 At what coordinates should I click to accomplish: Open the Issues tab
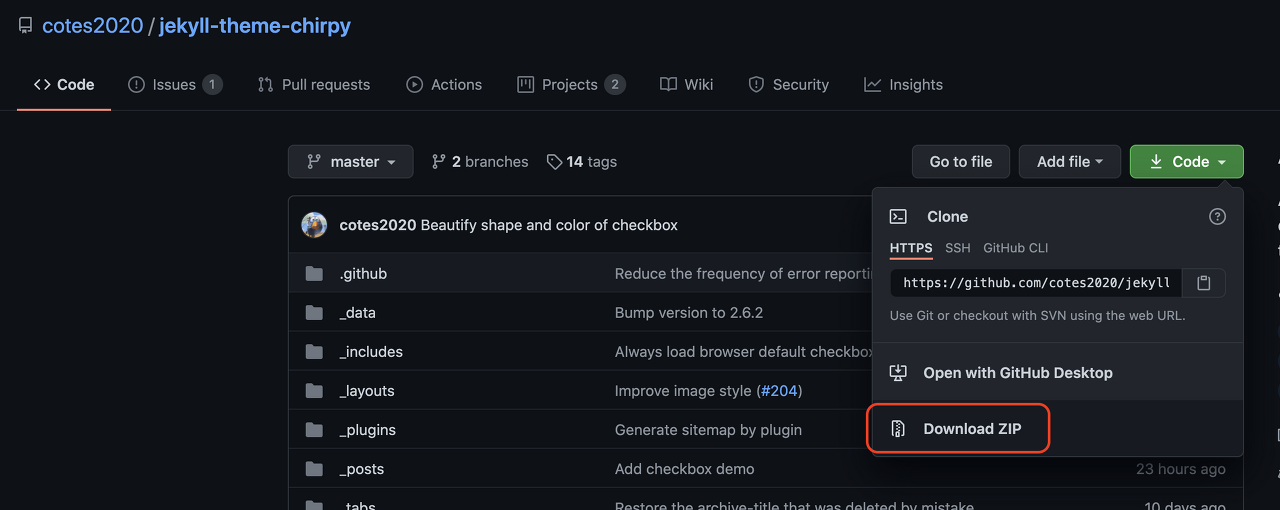(x=175, y=84)
